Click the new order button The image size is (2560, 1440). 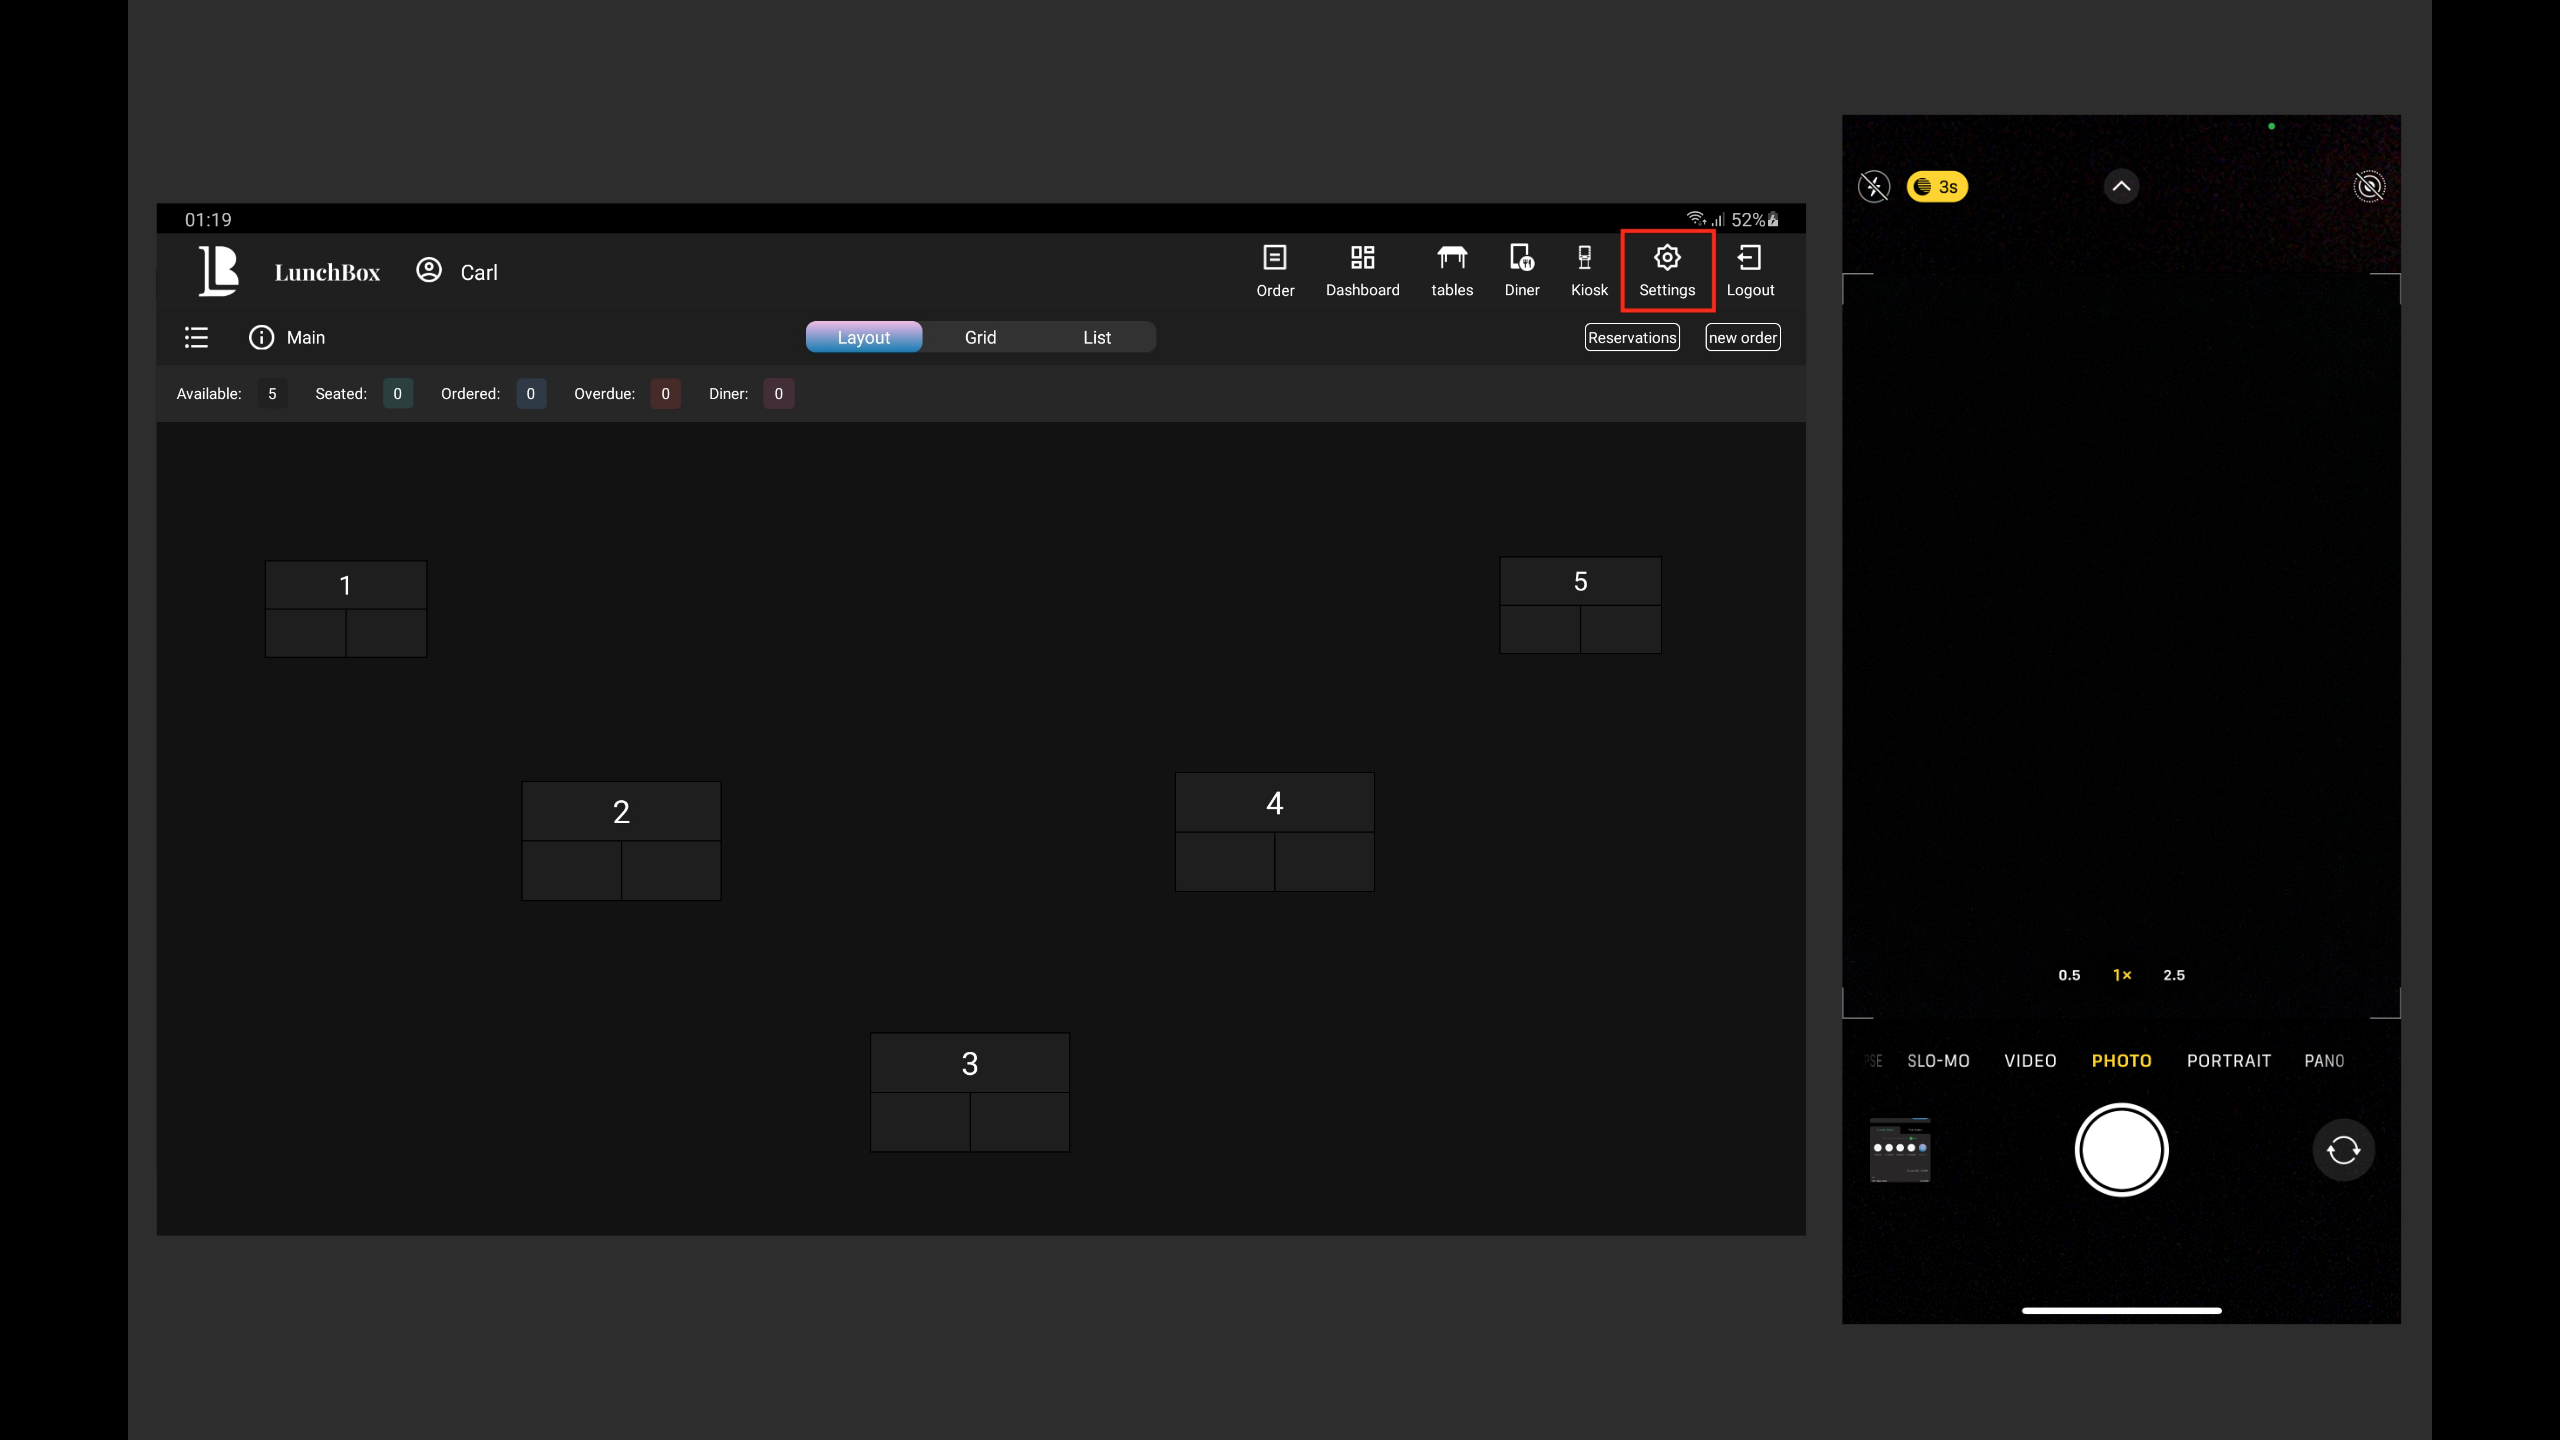pyautogui.click(x=1742, y=338)
